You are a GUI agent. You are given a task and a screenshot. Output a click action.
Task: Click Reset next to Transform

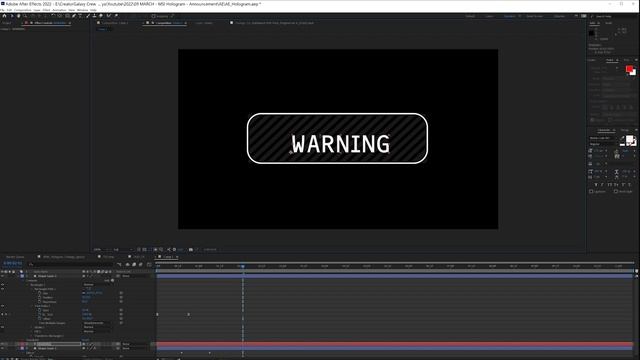click(x=85, y=340)
